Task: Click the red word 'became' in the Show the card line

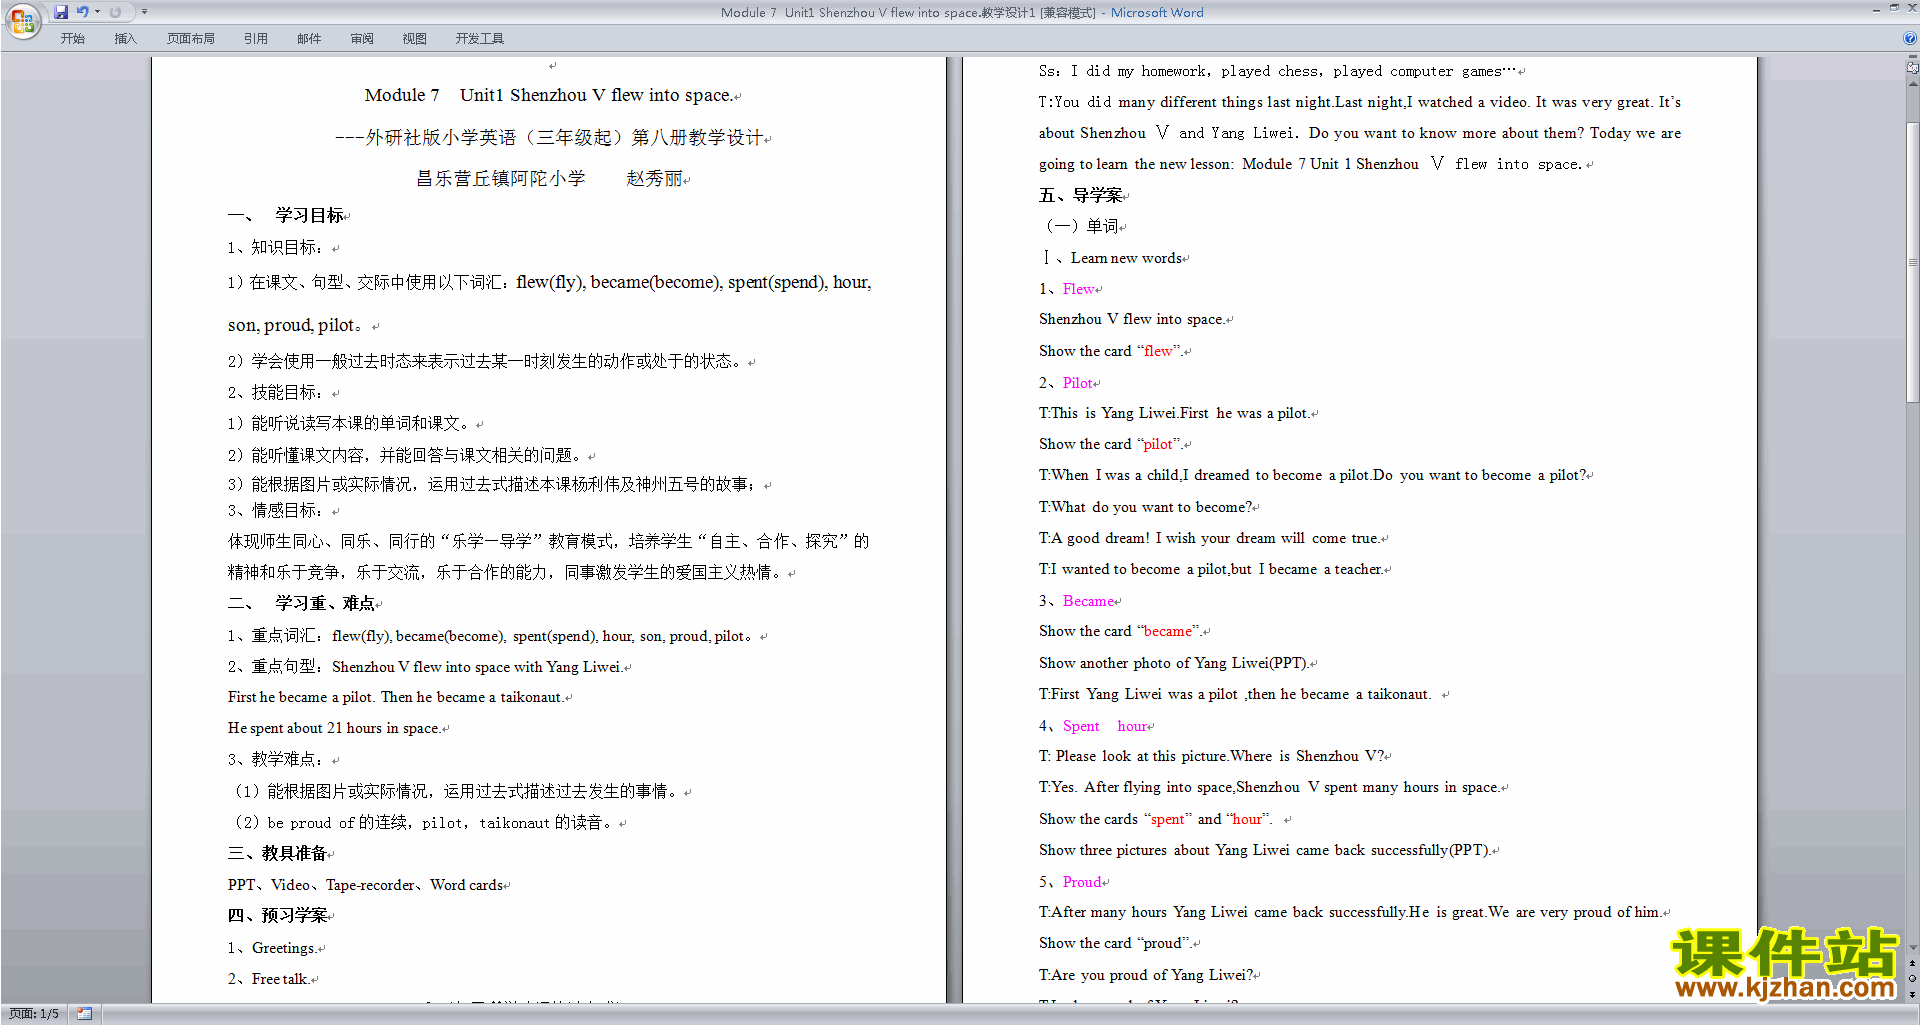Action: [x=1168, y=631]
